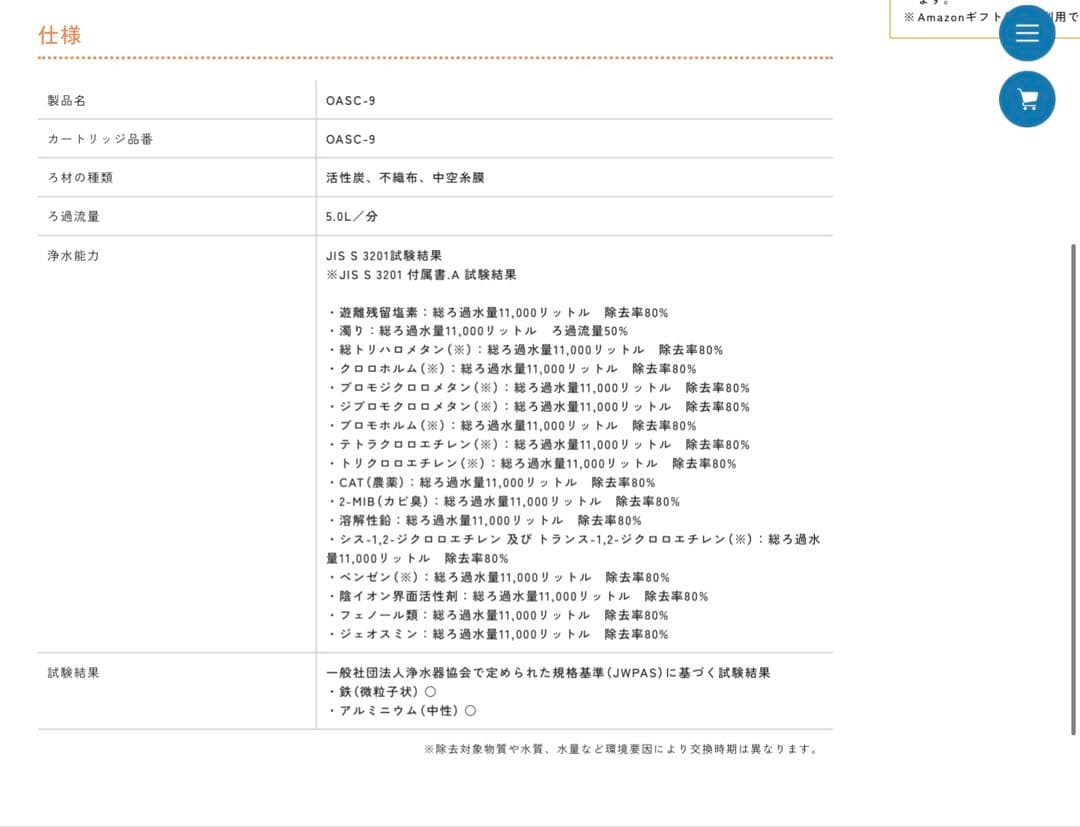Click the ろ材の種類 row label
Image resolution: width=1080 pixels, height=827 pixels.
(80, 178)
